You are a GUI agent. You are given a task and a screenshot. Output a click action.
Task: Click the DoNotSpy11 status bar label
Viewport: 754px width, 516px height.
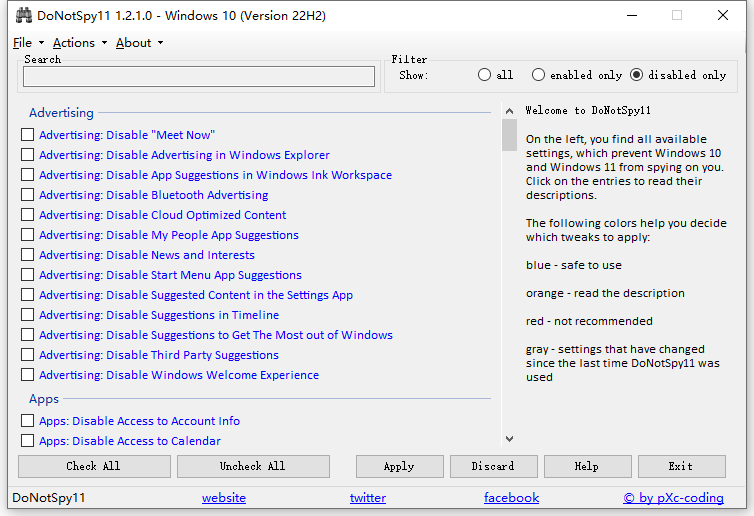click(x=49, y=498)
